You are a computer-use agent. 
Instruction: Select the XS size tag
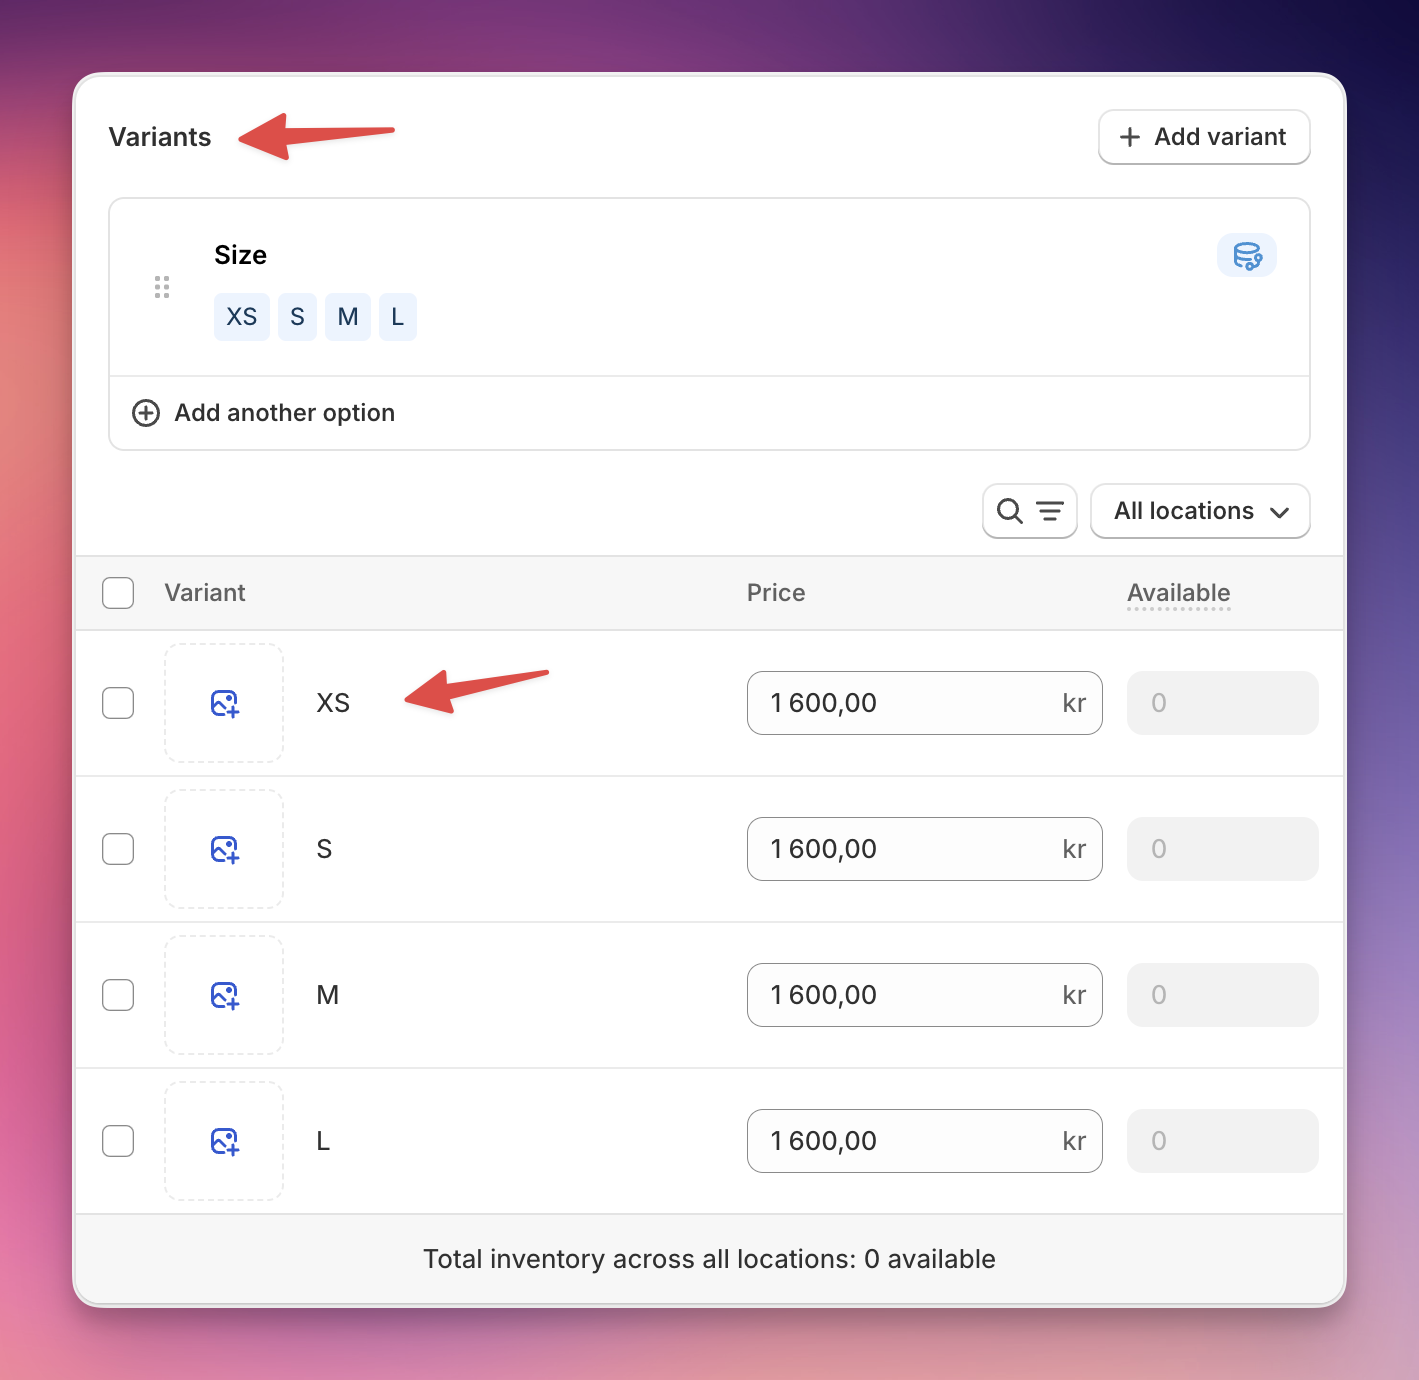(x=242, y=317)
